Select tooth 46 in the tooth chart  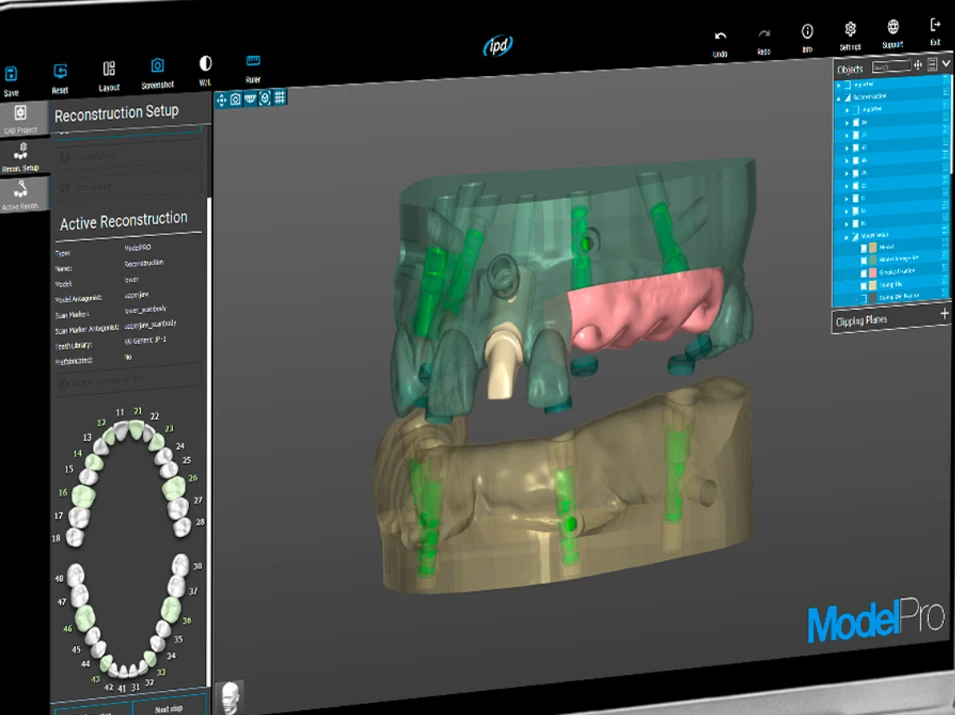[84, 617]
